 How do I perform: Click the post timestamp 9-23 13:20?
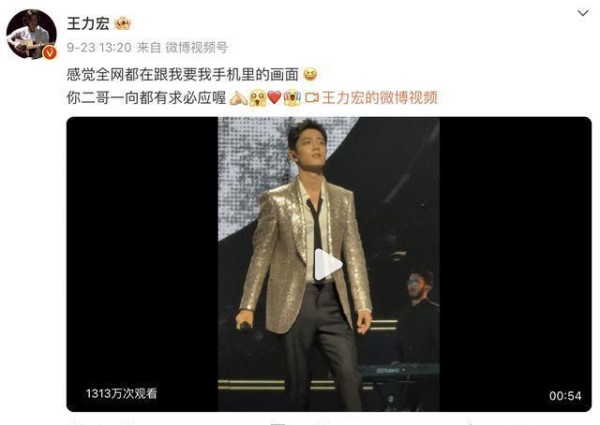99,47
